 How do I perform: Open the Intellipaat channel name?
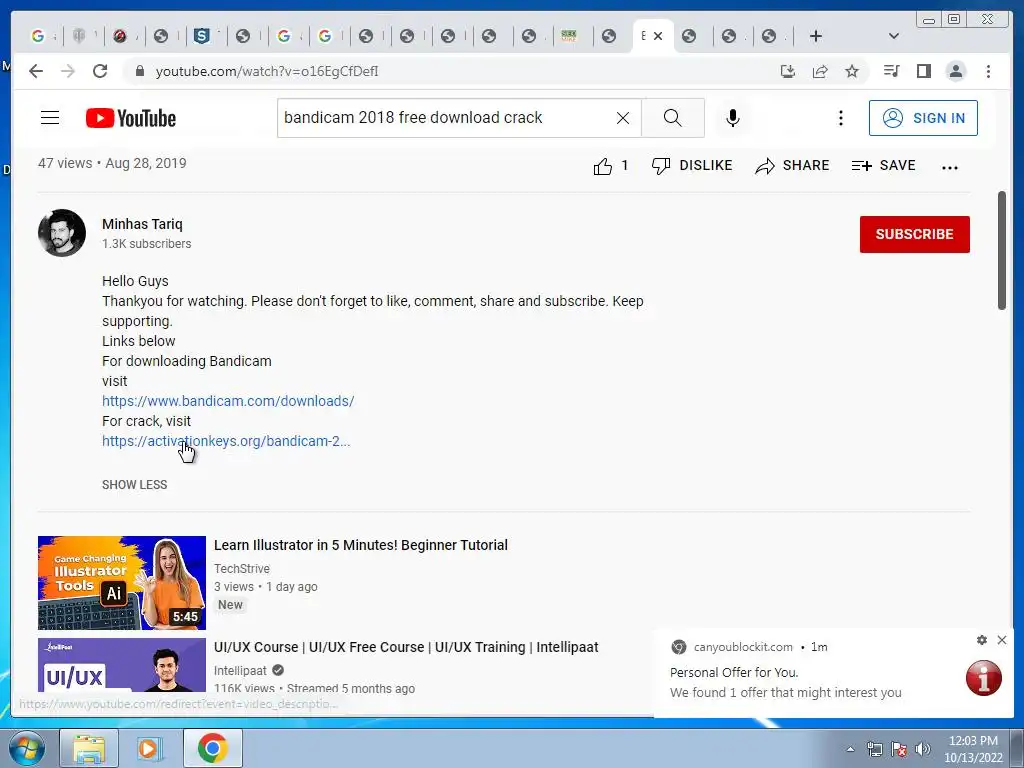(x=240, y=671)
